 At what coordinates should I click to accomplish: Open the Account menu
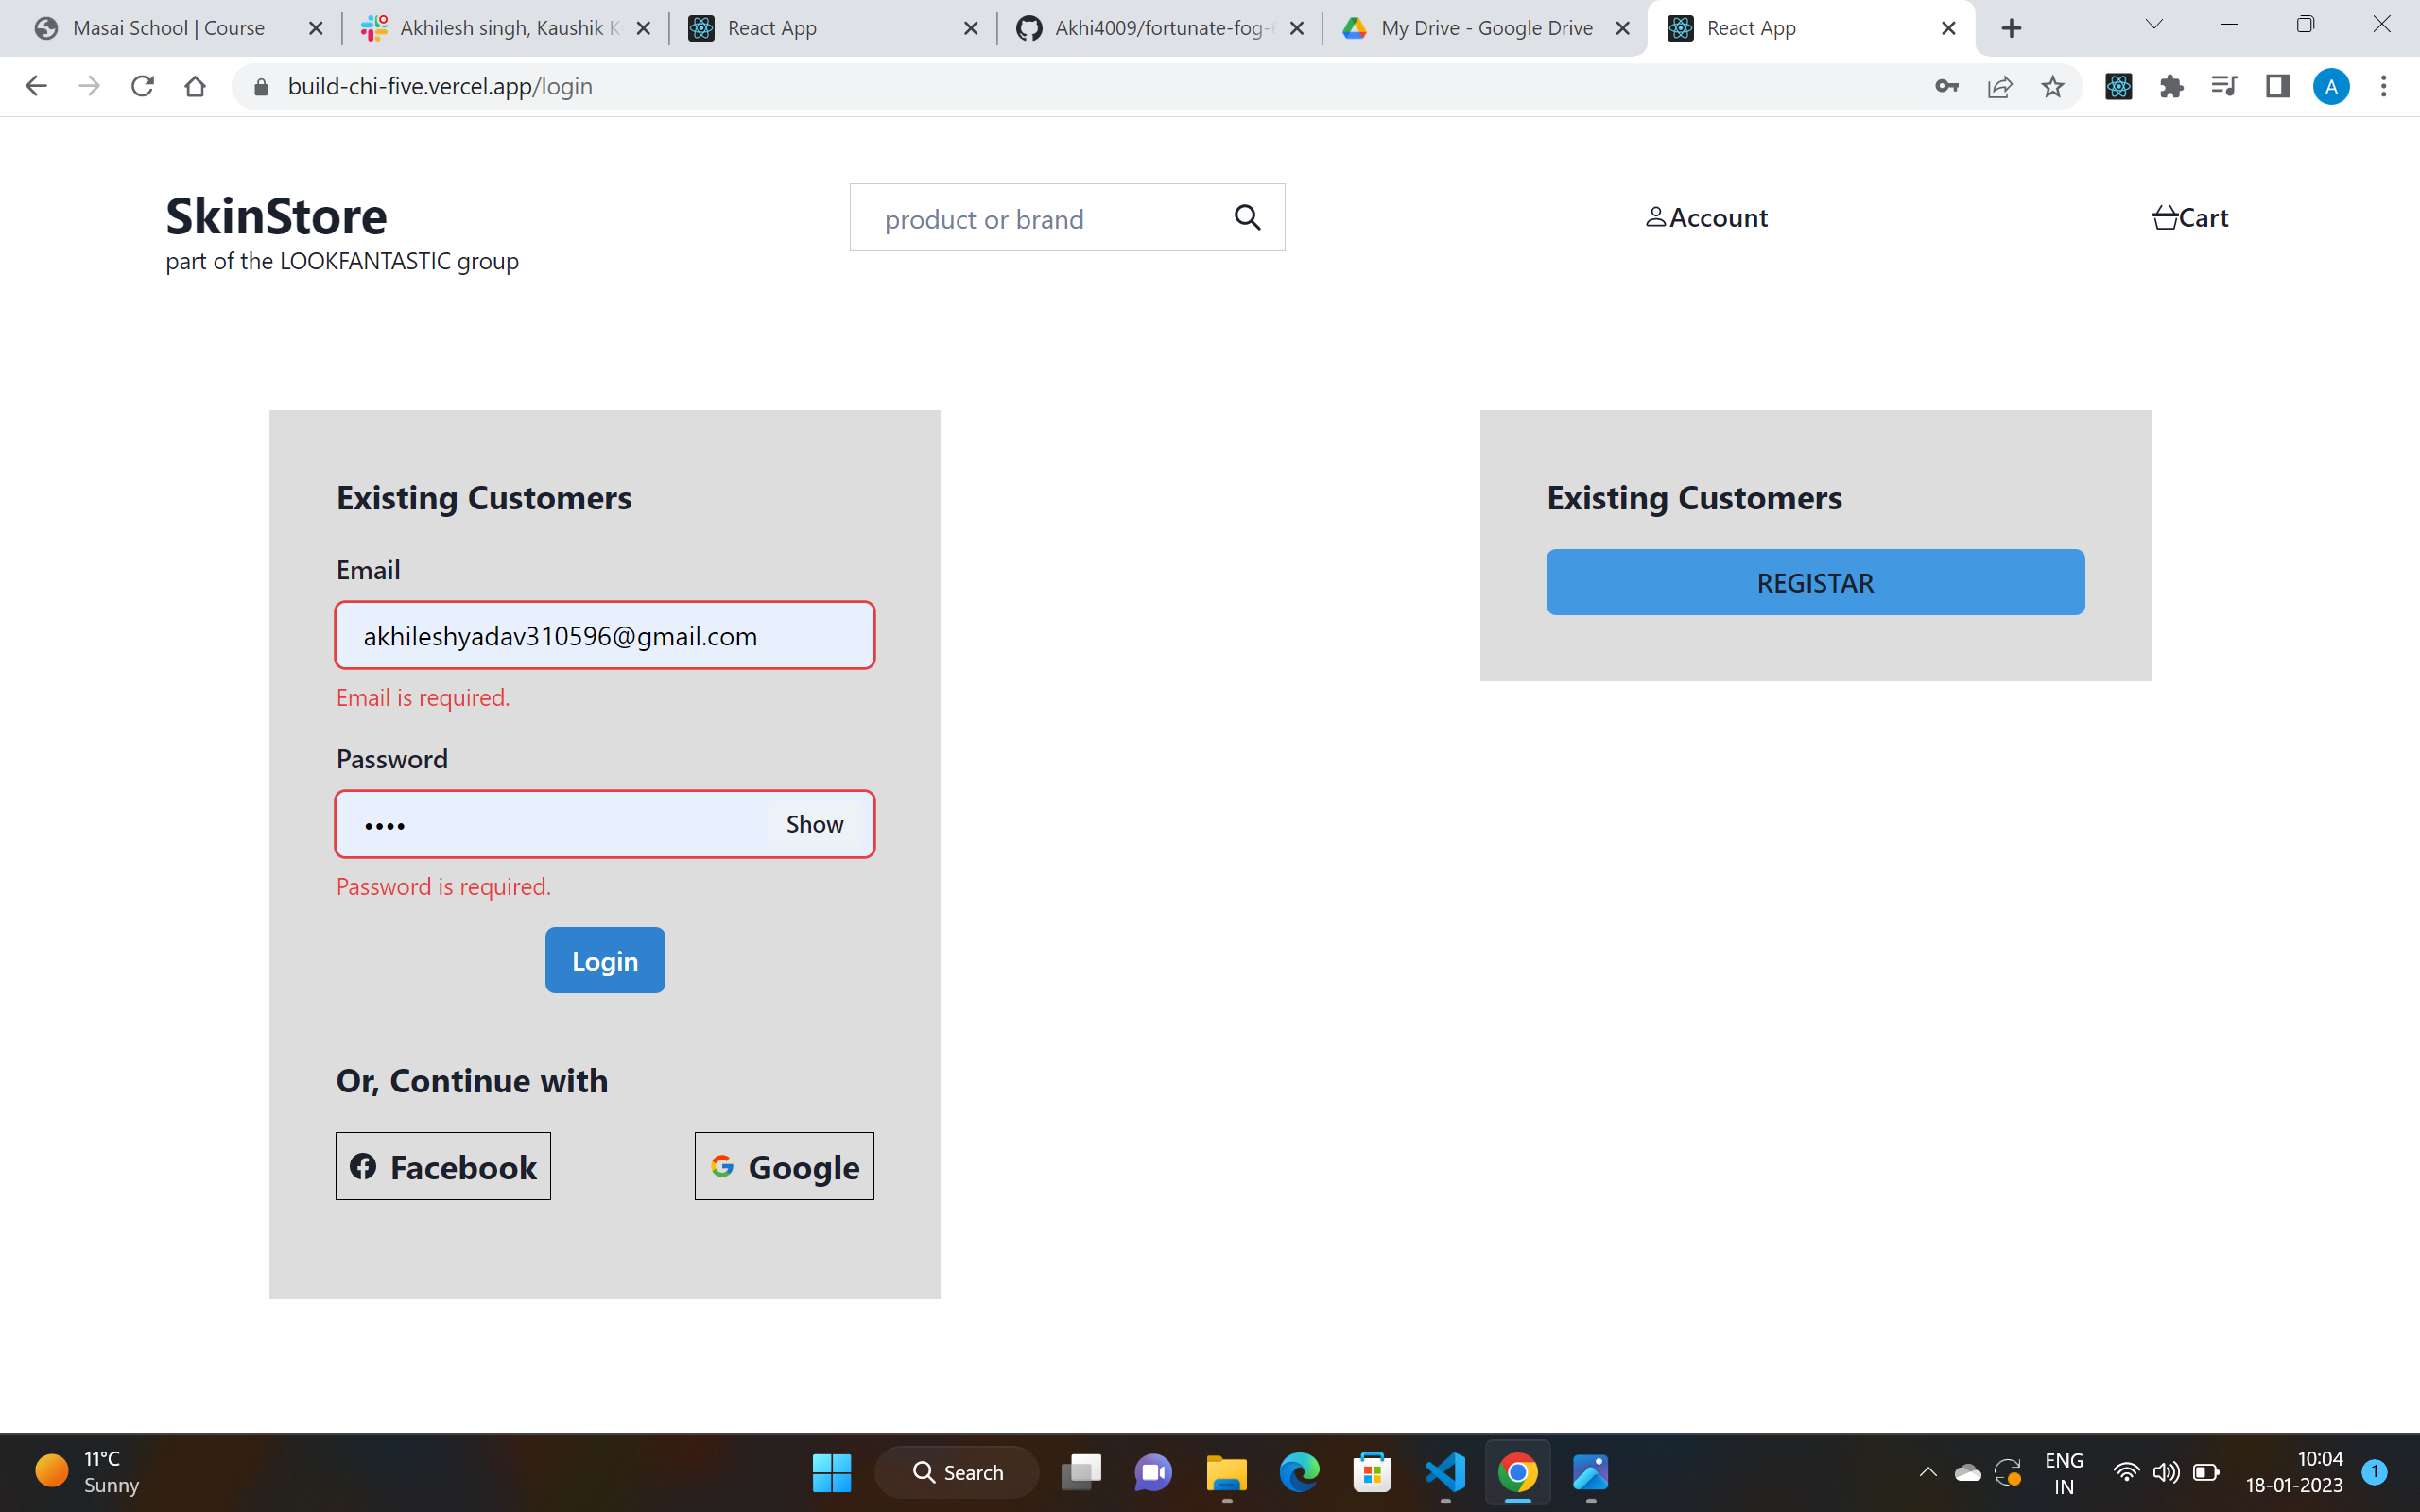click(1706, 217)
